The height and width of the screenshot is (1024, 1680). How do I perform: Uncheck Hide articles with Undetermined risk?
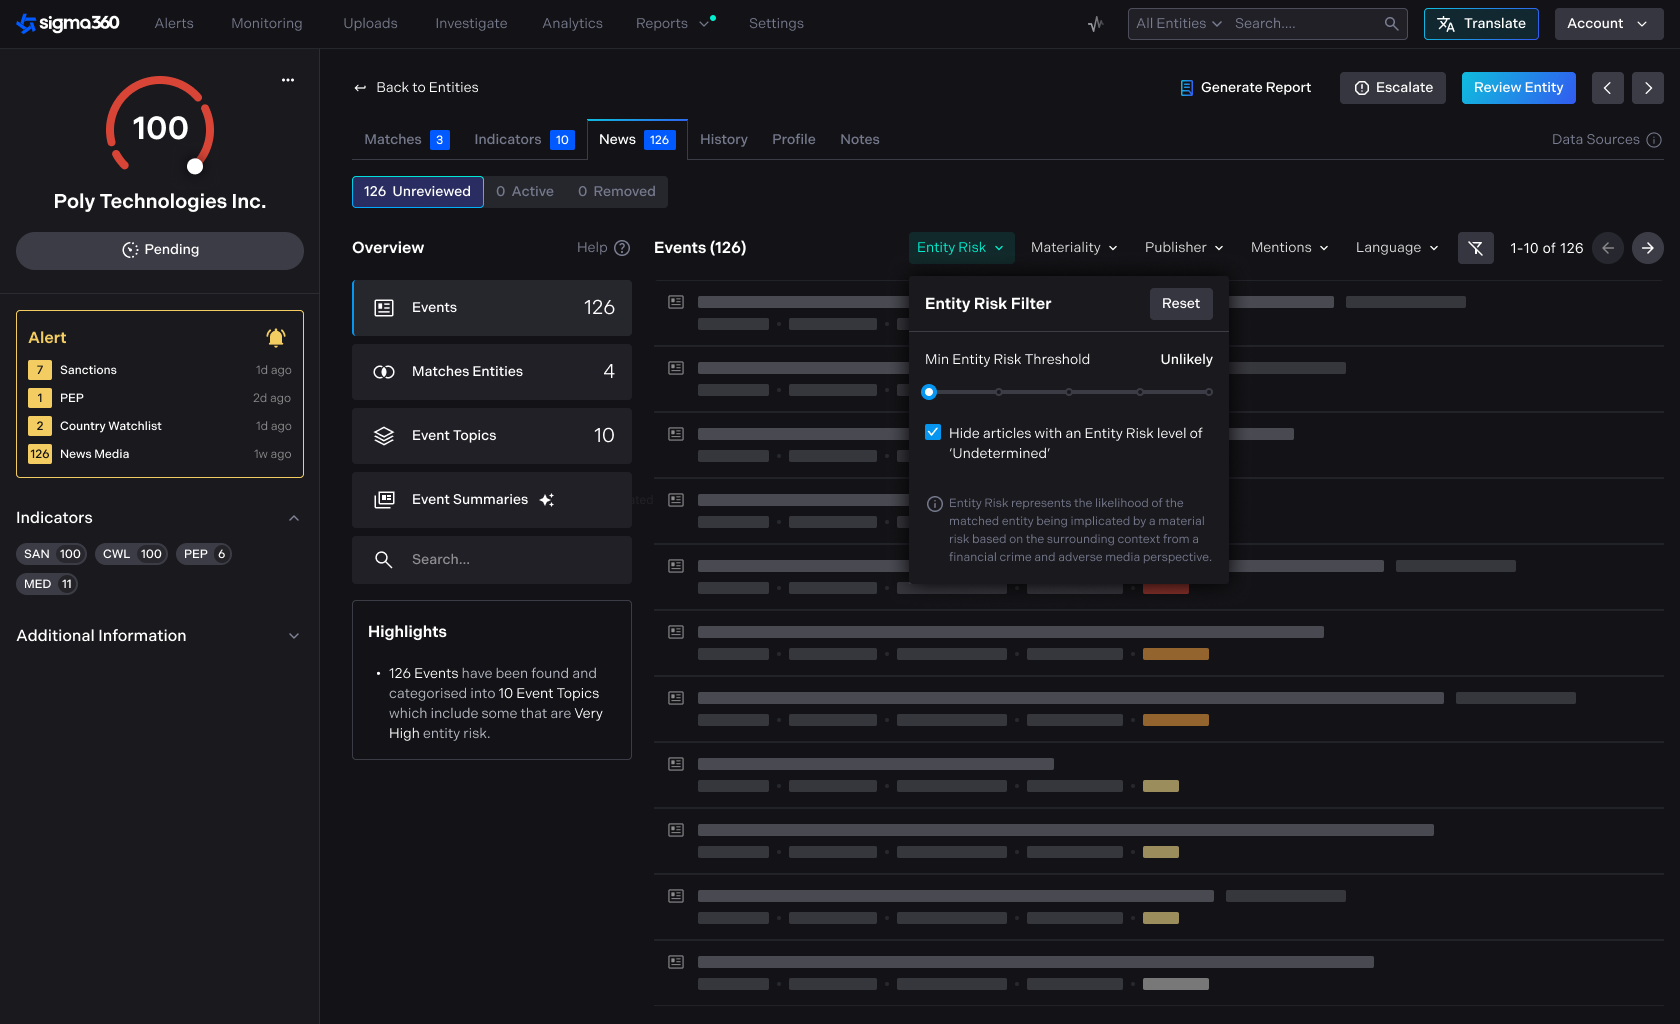[933, 432]
